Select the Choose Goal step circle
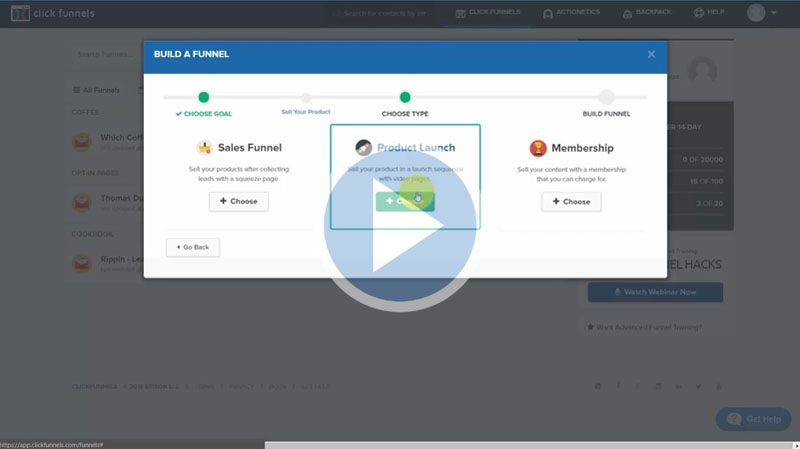 pyautogui.click(x=204, y=97)
